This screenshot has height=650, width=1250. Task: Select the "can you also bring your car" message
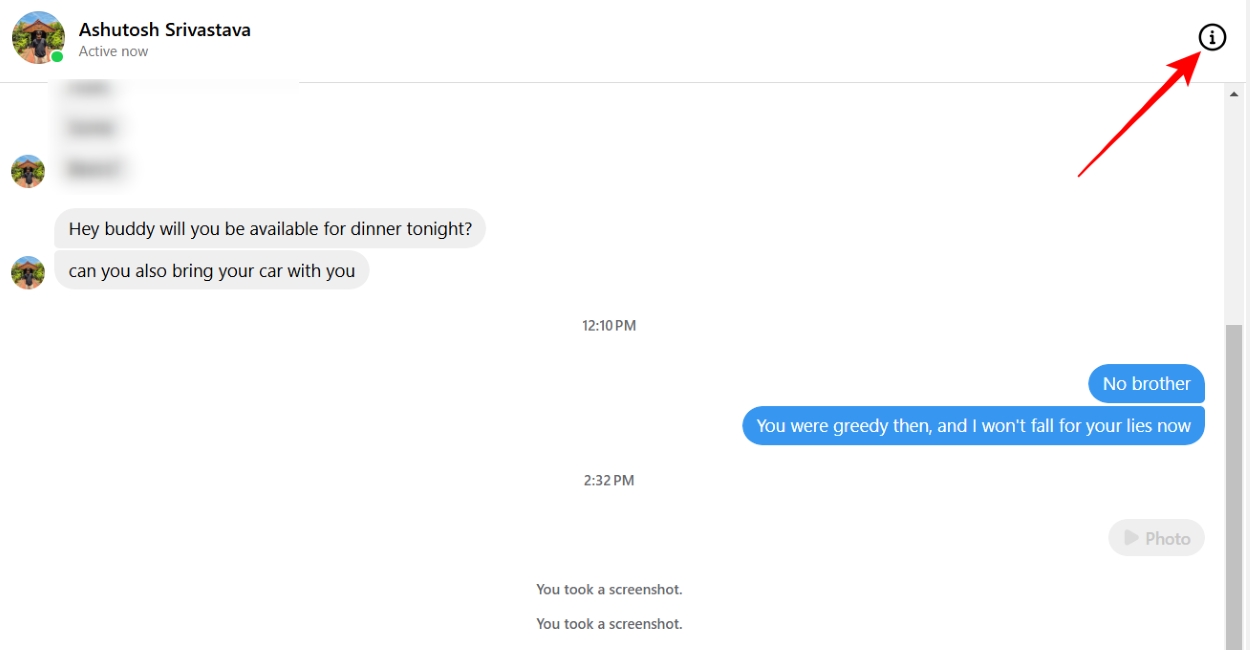[x=212, y=271]
